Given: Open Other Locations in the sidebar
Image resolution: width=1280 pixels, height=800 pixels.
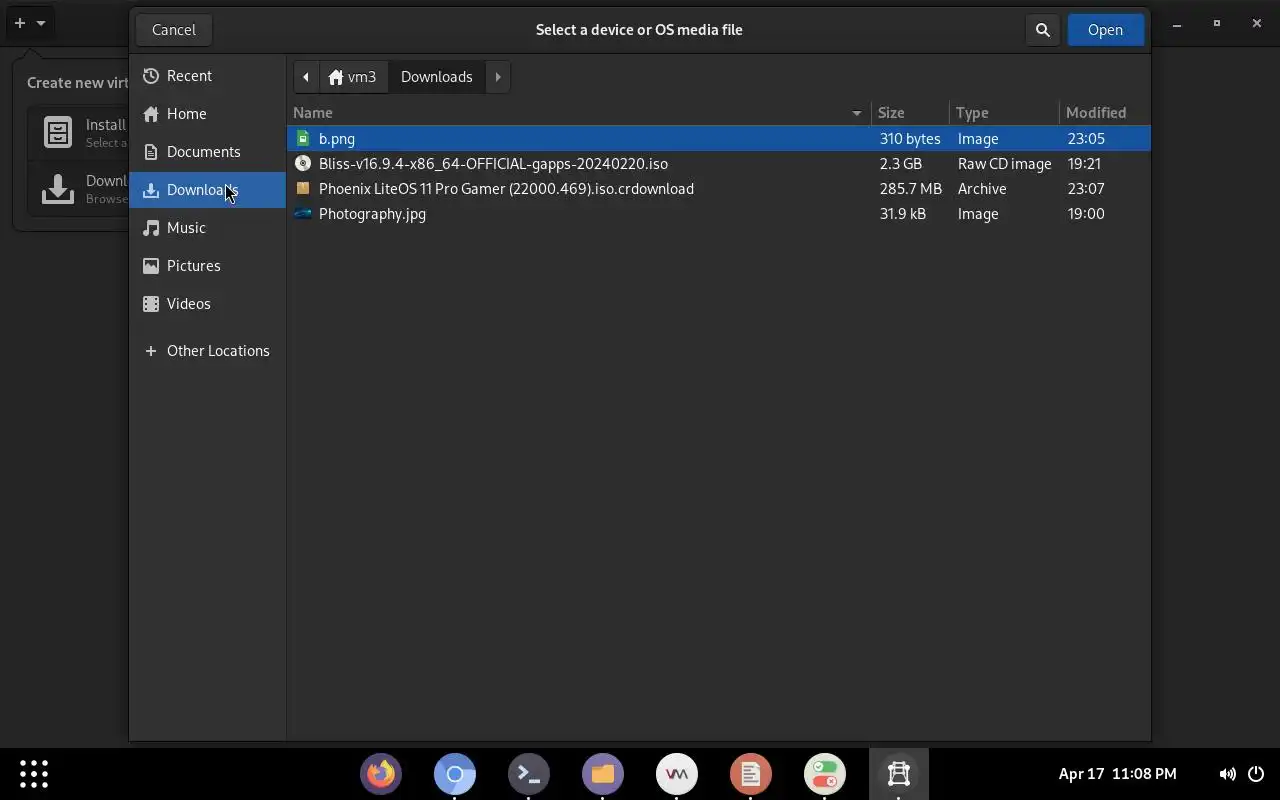Looking at the screenshot, I should click(208, 351).
